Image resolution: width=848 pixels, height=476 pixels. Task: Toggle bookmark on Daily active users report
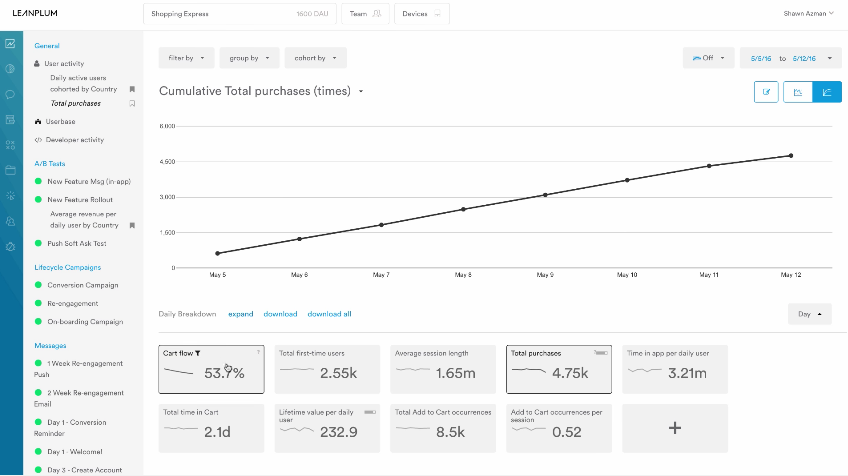tap(132, 89)
